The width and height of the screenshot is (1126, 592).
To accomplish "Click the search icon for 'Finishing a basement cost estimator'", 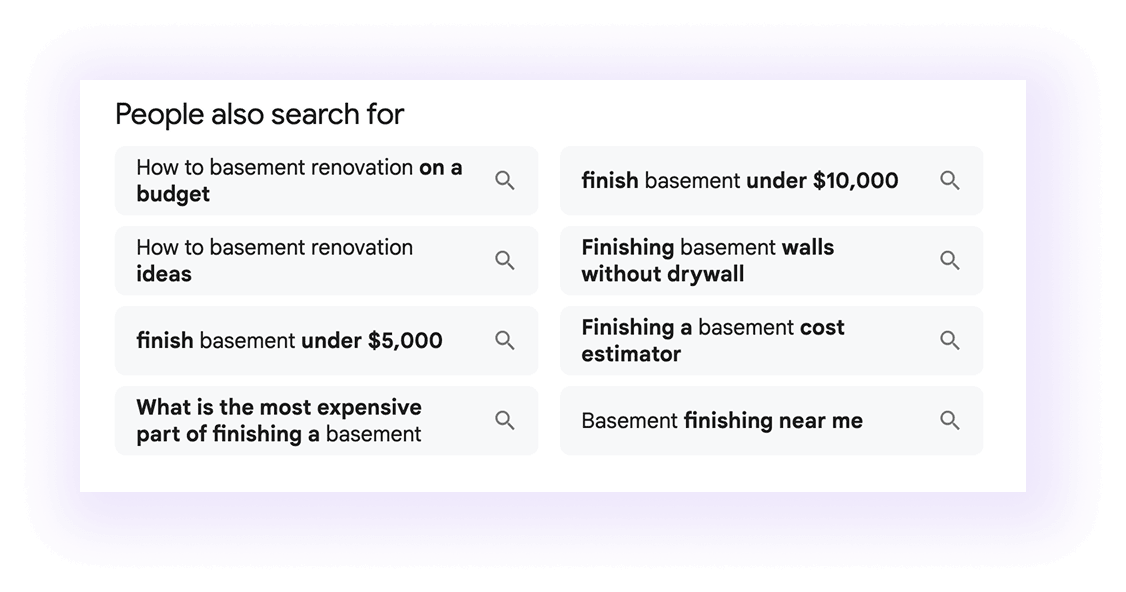I will (x=949, y=340).
